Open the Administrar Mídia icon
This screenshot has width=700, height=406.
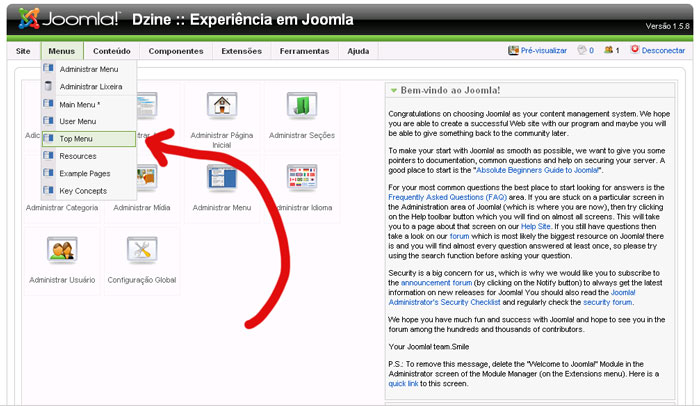147,178
